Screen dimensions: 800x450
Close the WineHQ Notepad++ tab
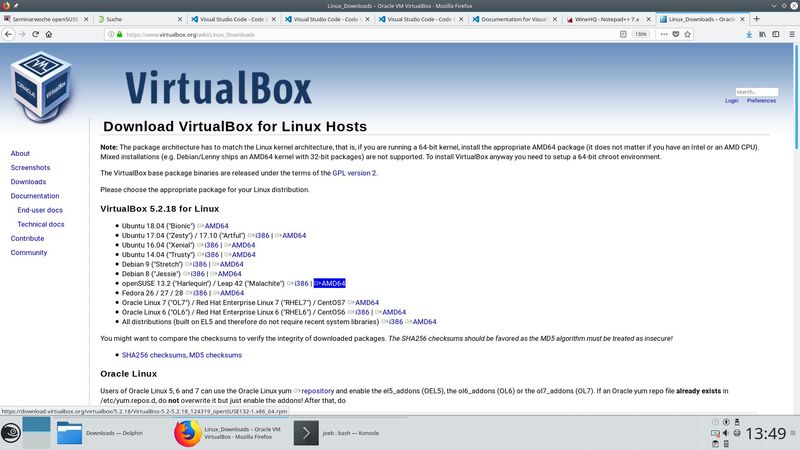click(x=648, y=19)
